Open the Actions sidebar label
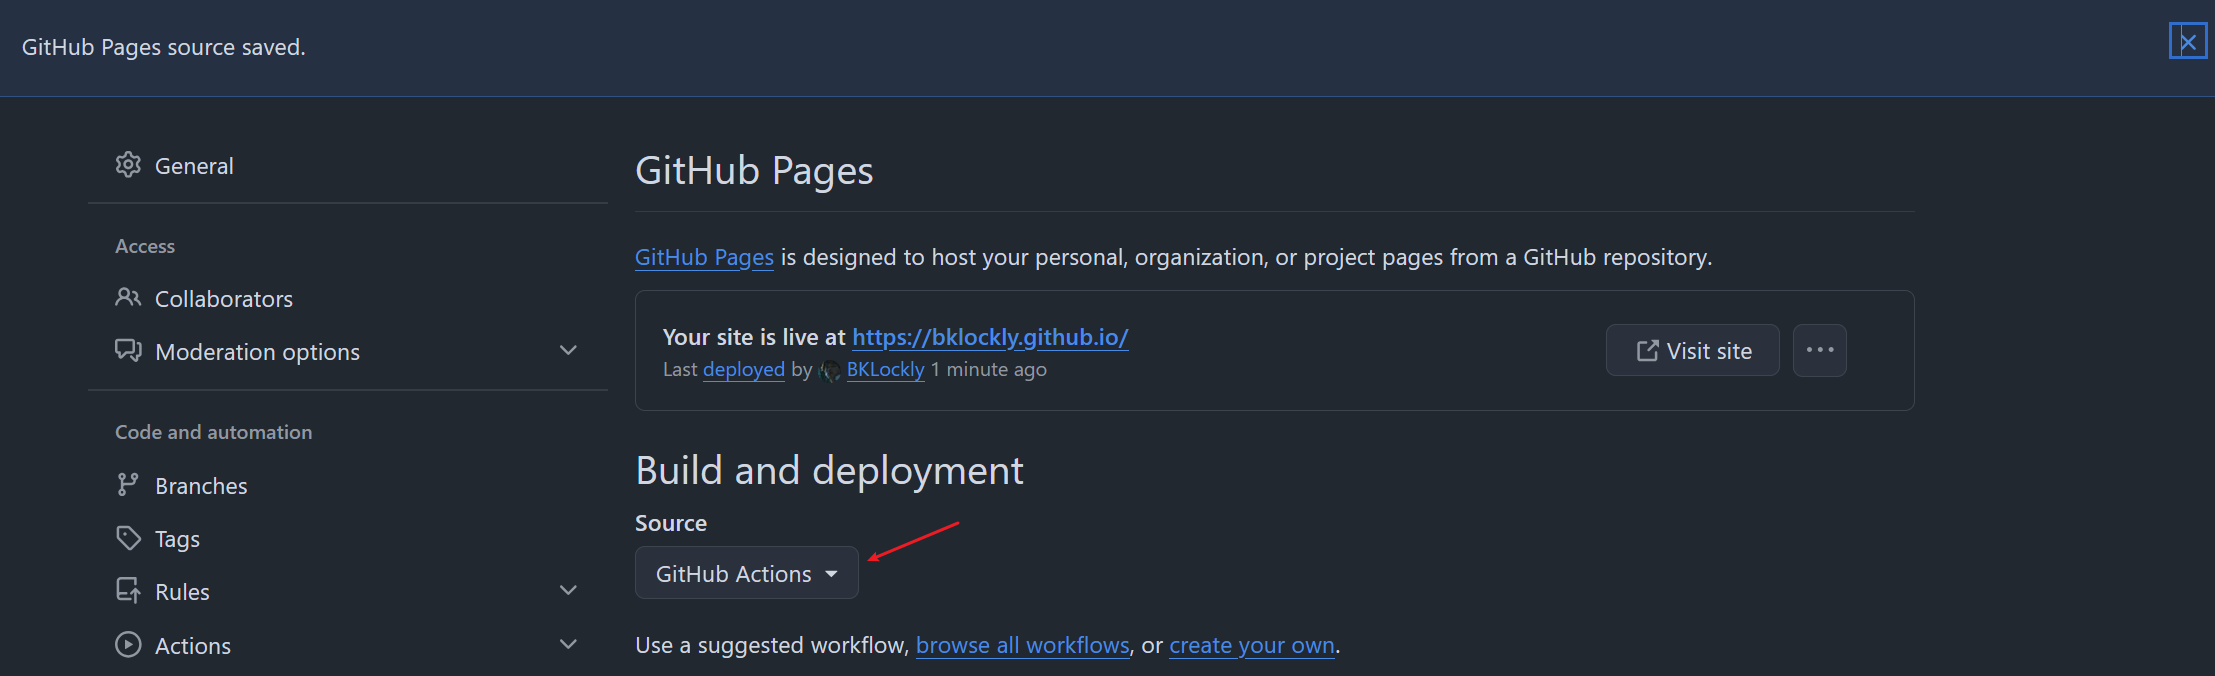 (x=193, y=646)
